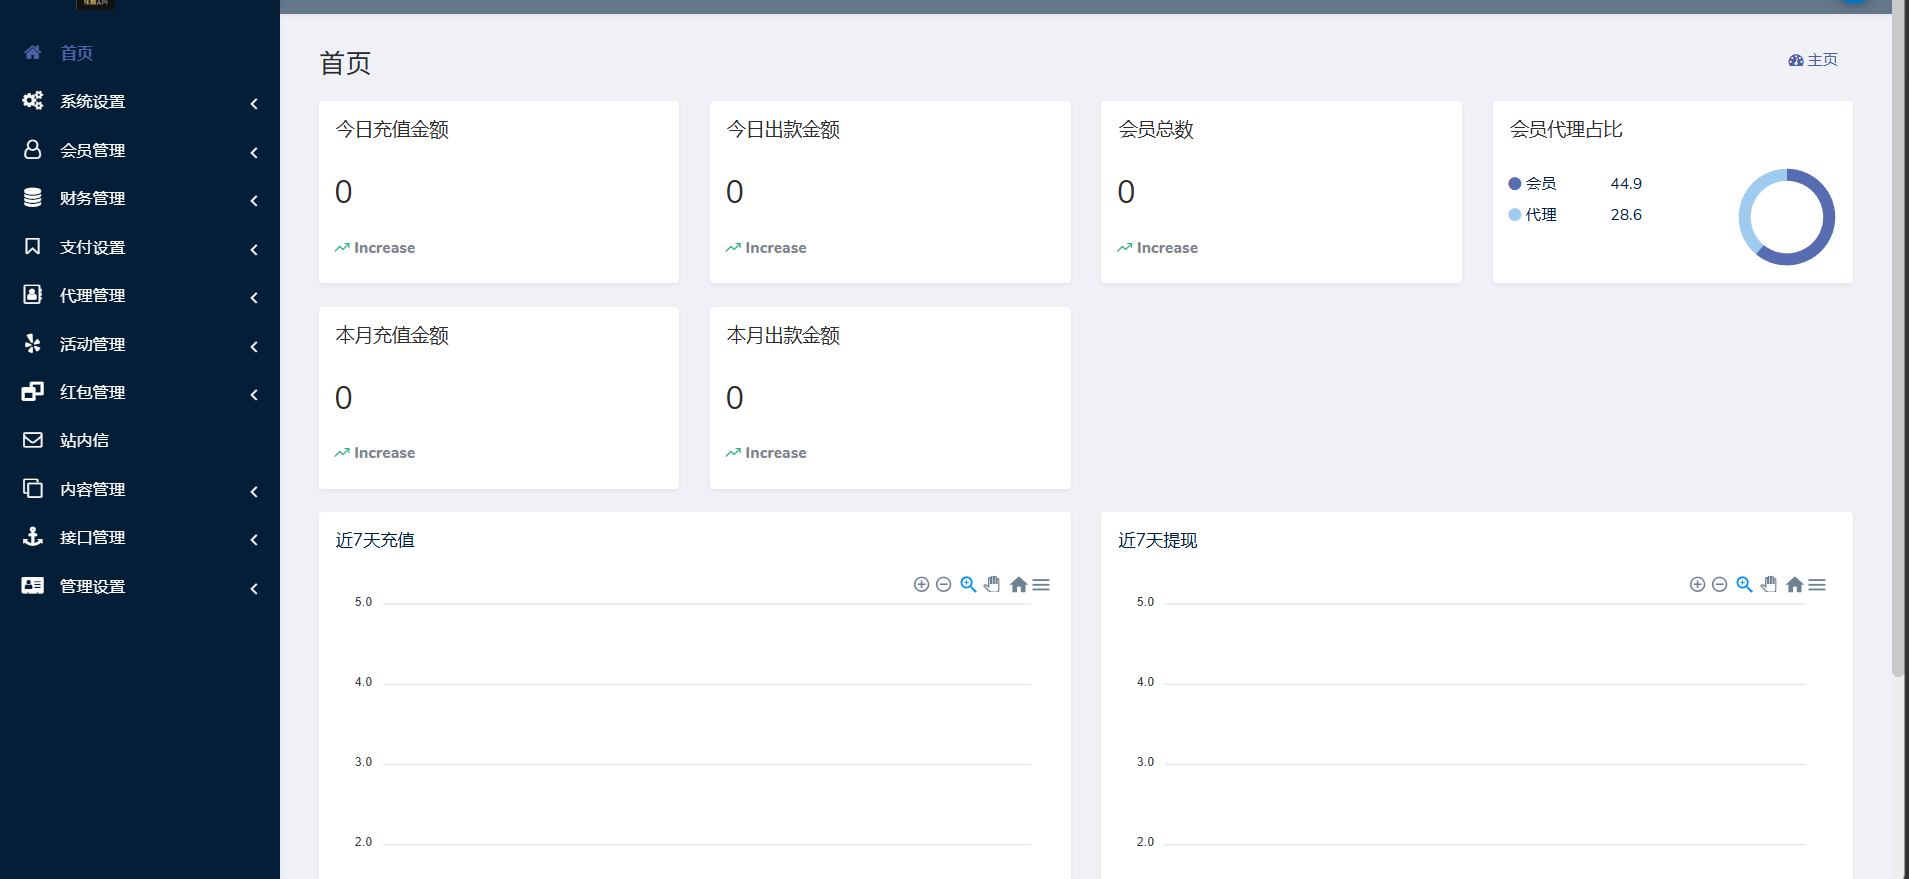The height and width of the screenshot is (879, 1909).
Task: Expand the 财务管理 submenu arrow
Action: (254, 200)
